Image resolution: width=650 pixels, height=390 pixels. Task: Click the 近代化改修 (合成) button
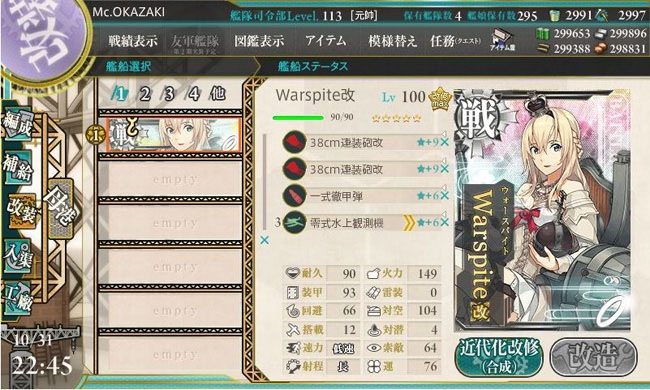499,357
